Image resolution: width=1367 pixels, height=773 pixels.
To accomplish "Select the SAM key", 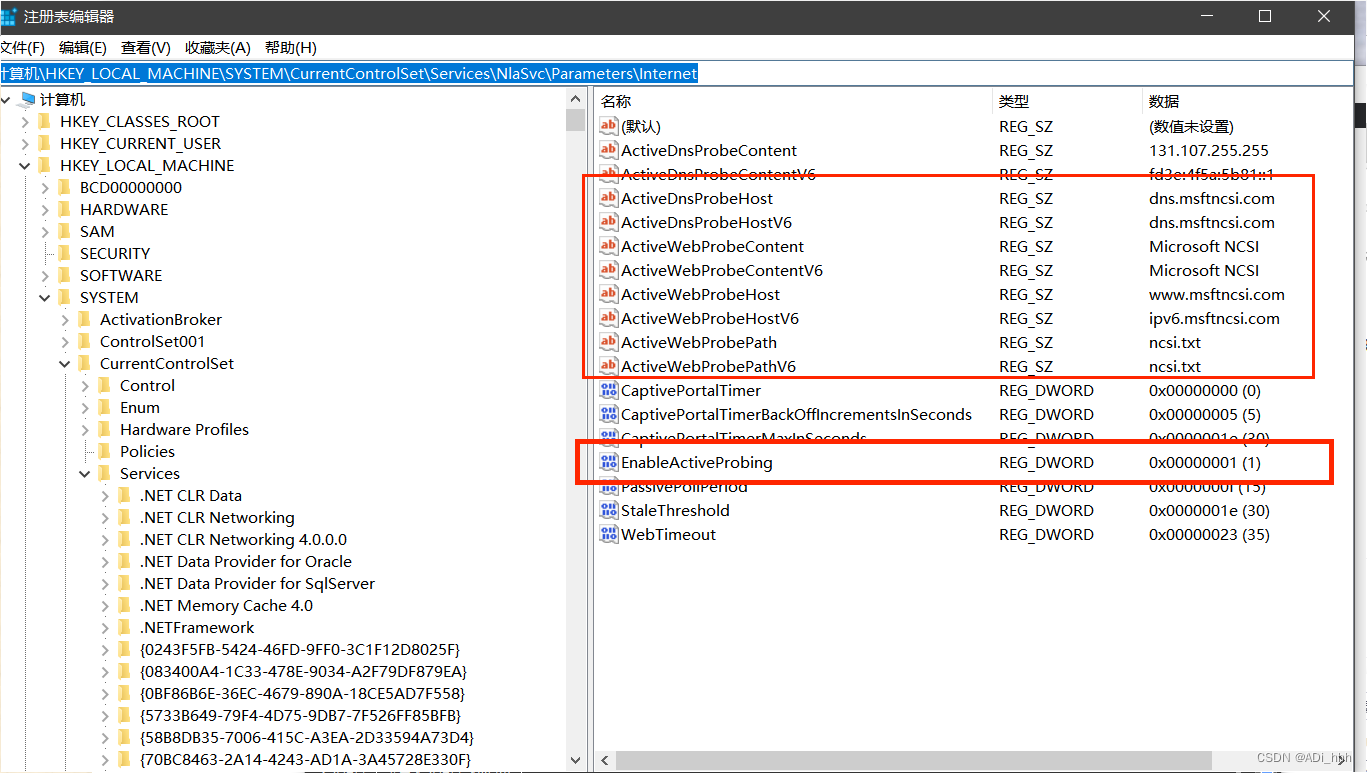I will click(x=97, y=231).
